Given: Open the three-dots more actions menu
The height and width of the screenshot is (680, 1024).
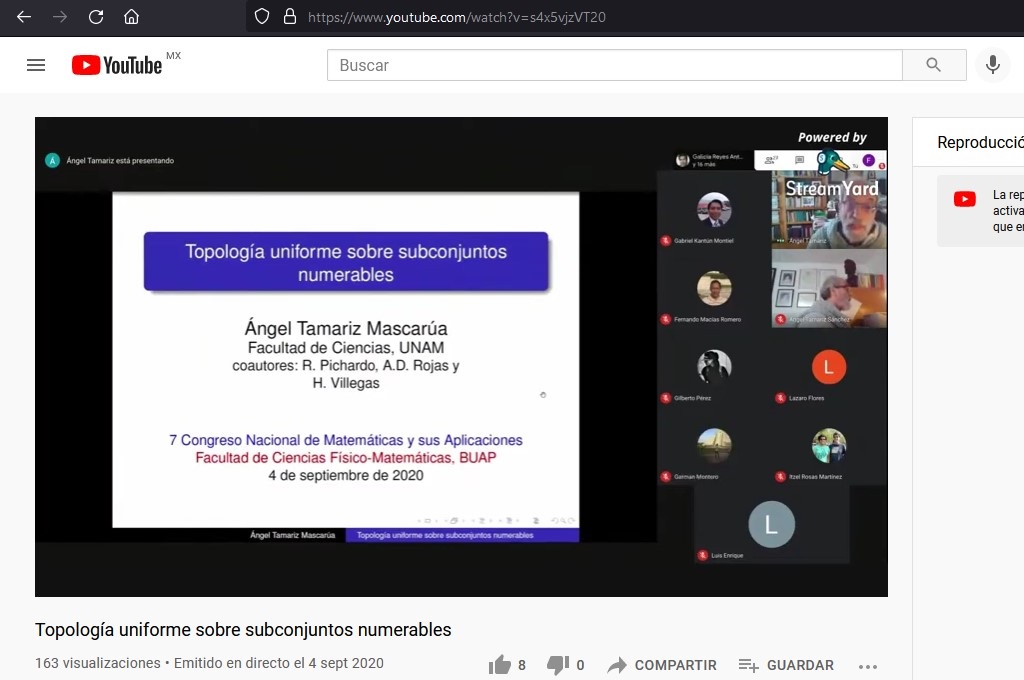Looking at the screenshot, I should coord(867,666).
